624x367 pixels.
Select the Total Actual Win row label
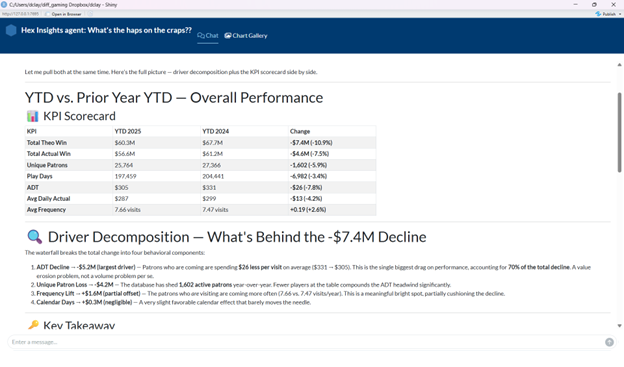[49, 154]
